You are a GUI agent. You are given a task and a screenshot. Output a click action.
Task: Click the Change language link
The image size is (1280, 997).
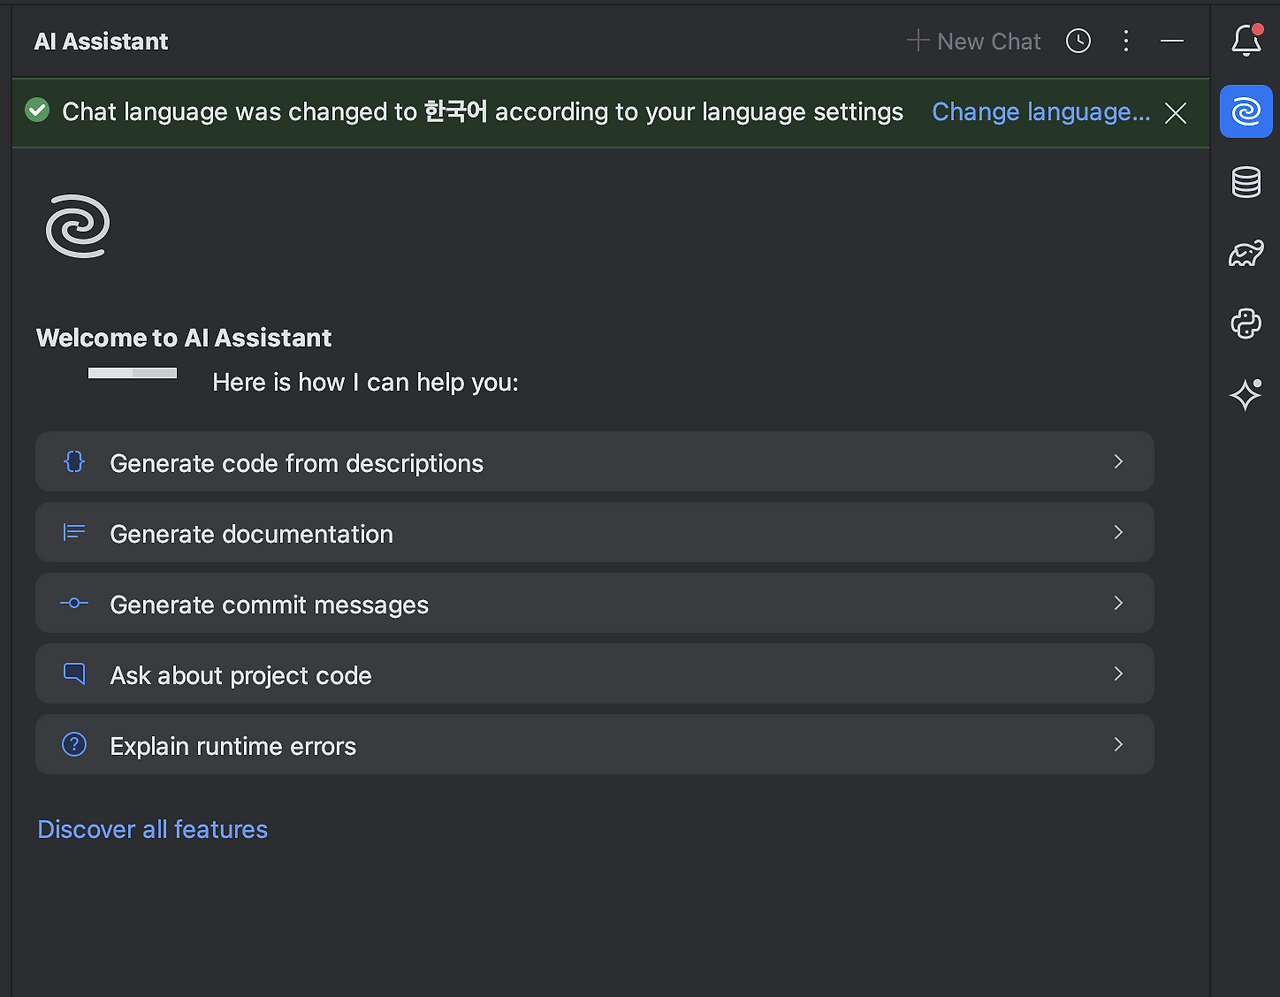click(1041, 112)
